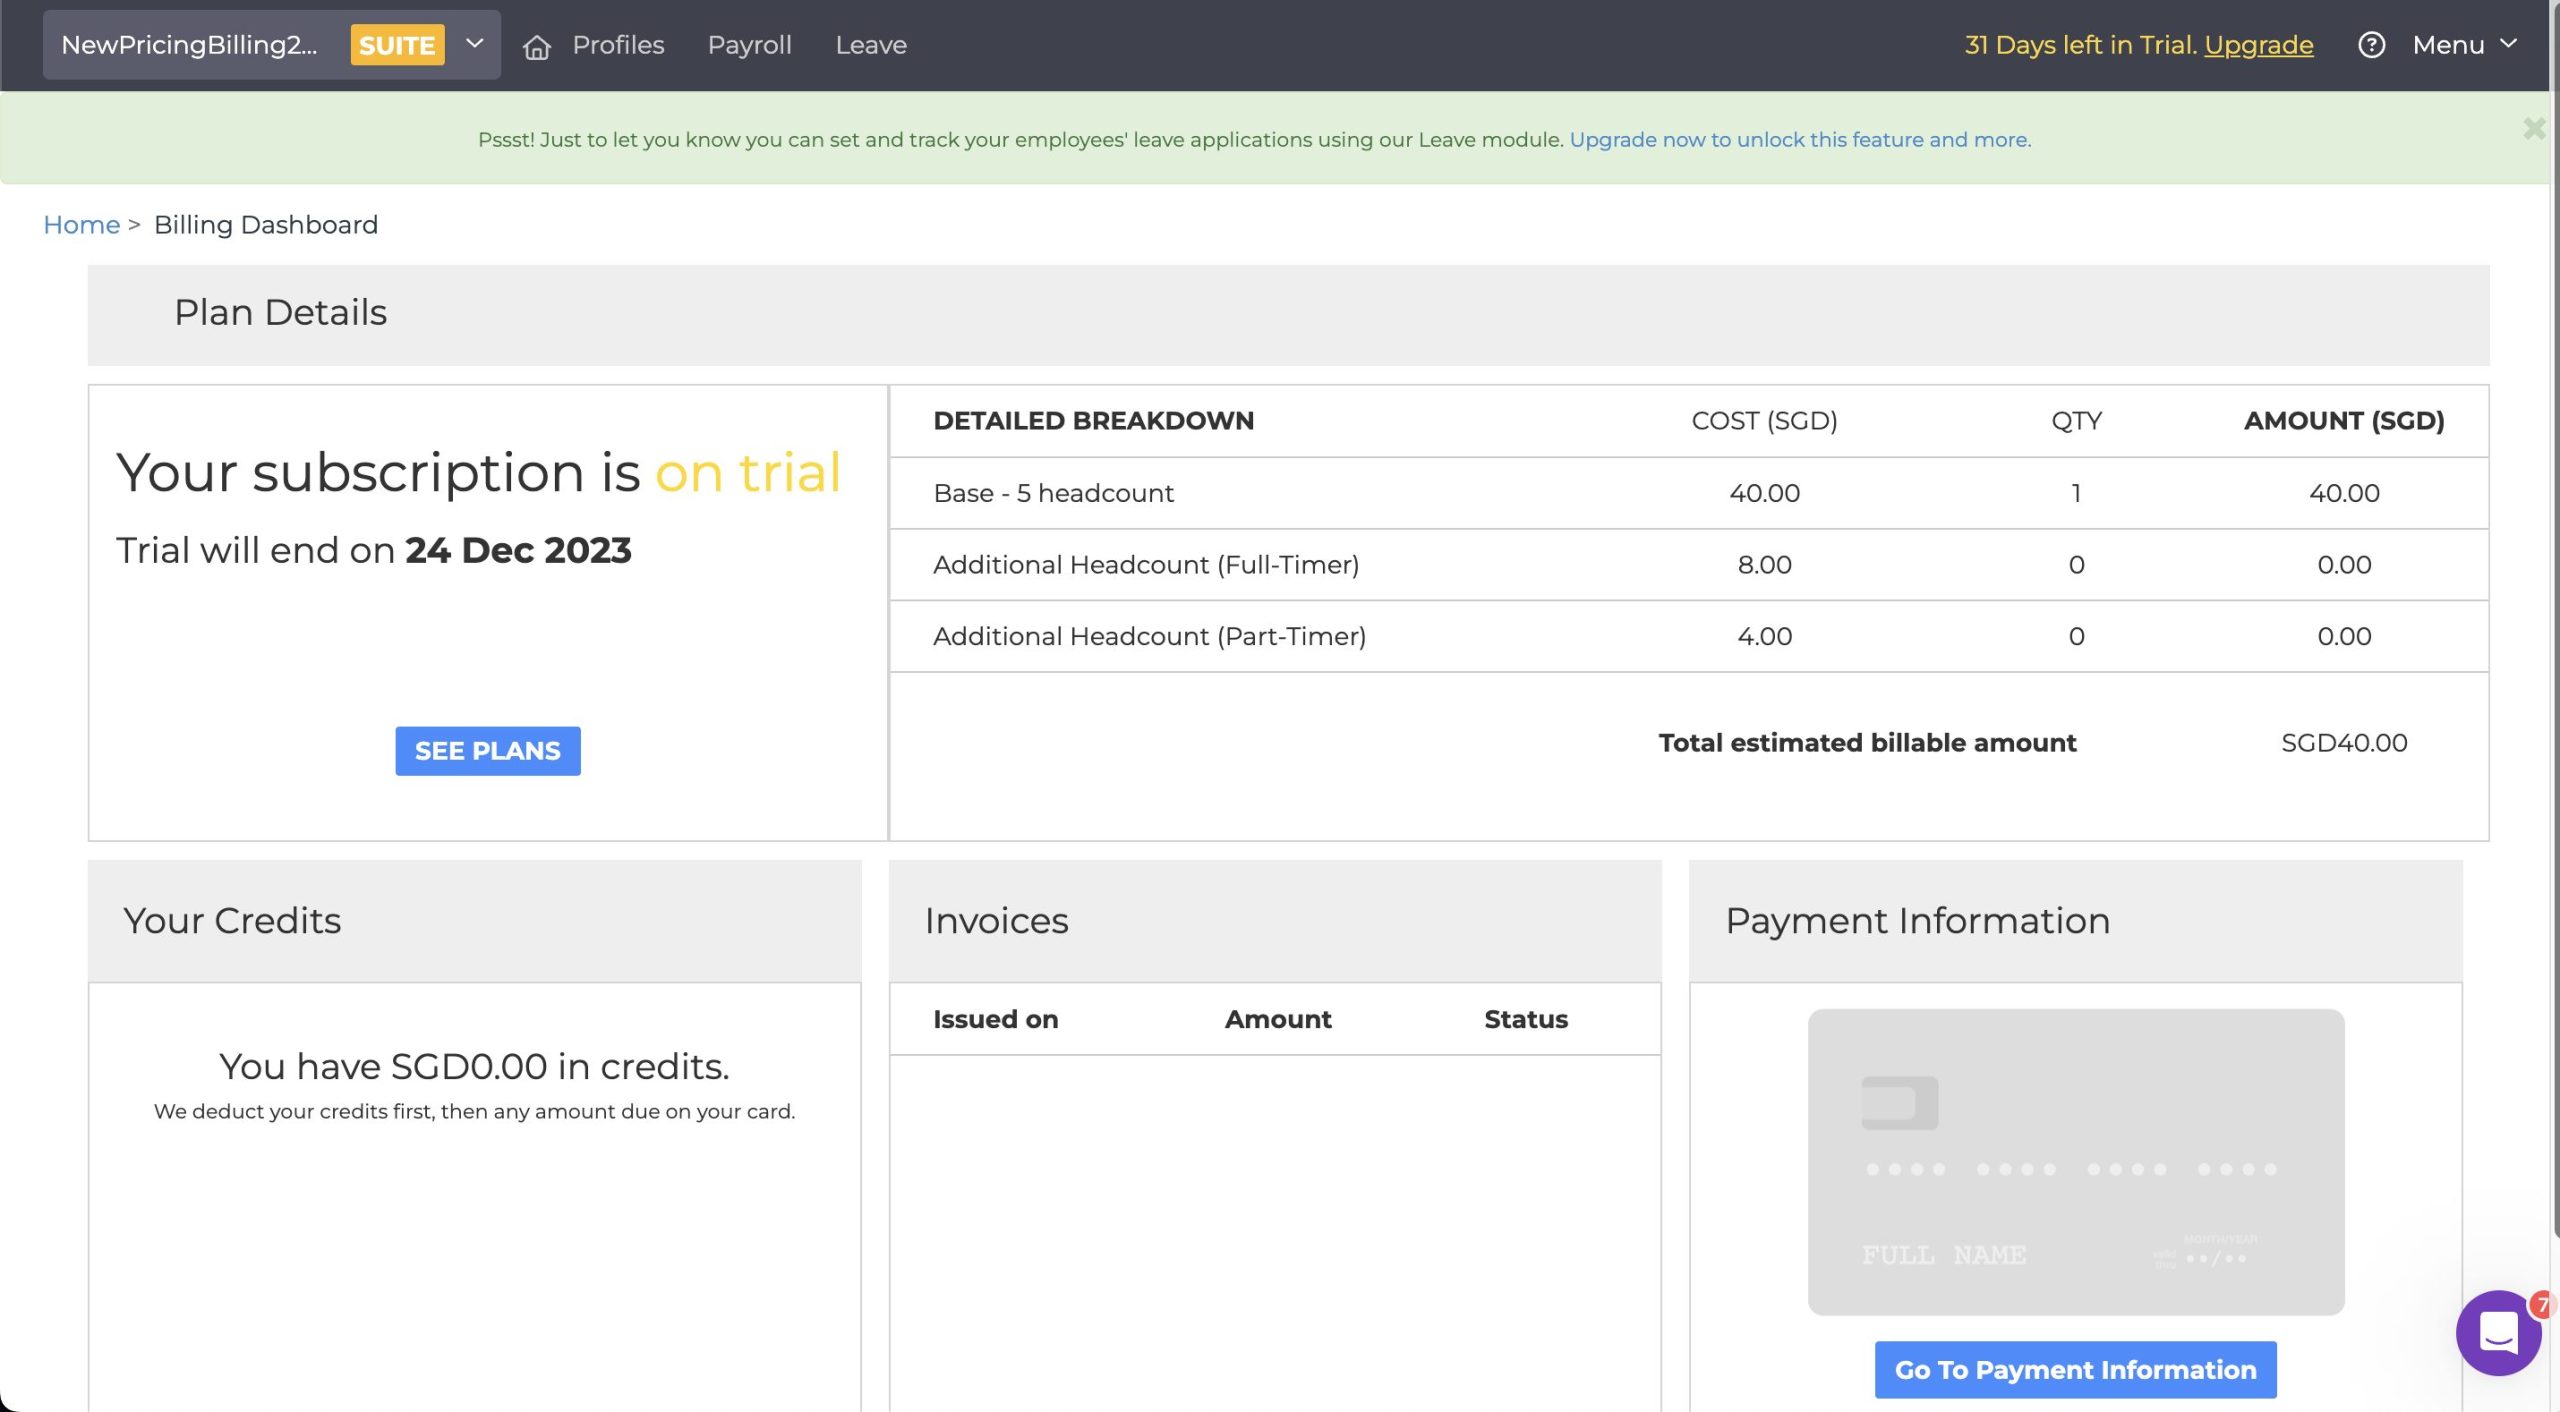Open the help question mark icon

point(2373,45)
